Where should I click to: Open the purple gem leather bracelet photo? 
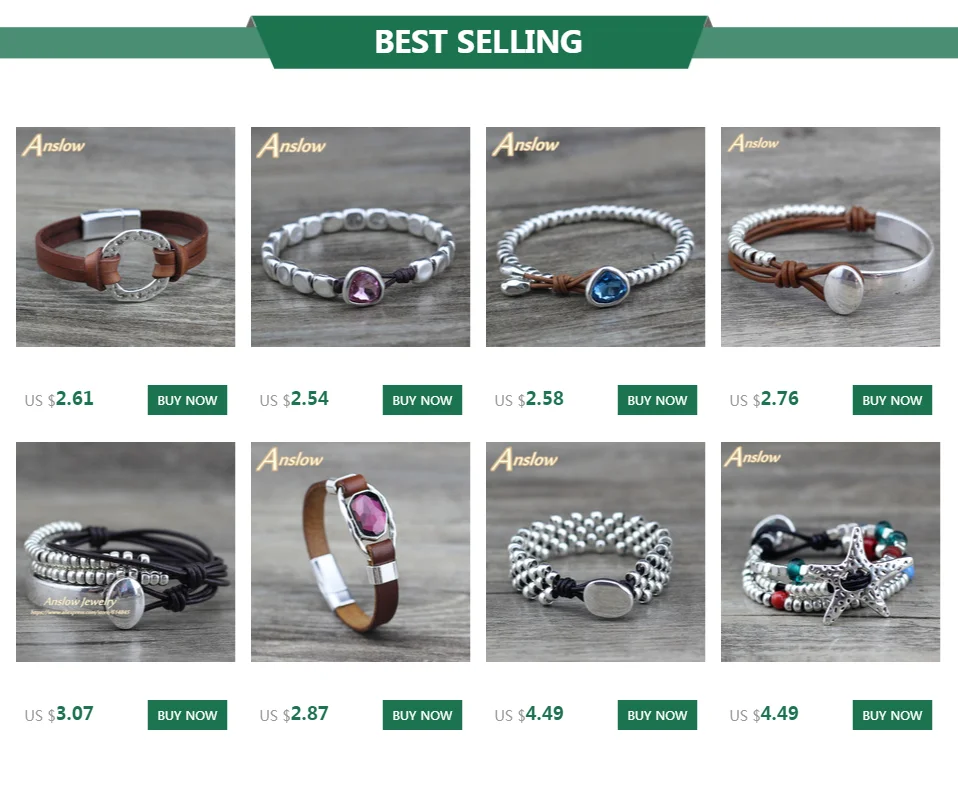click(360, 552)
